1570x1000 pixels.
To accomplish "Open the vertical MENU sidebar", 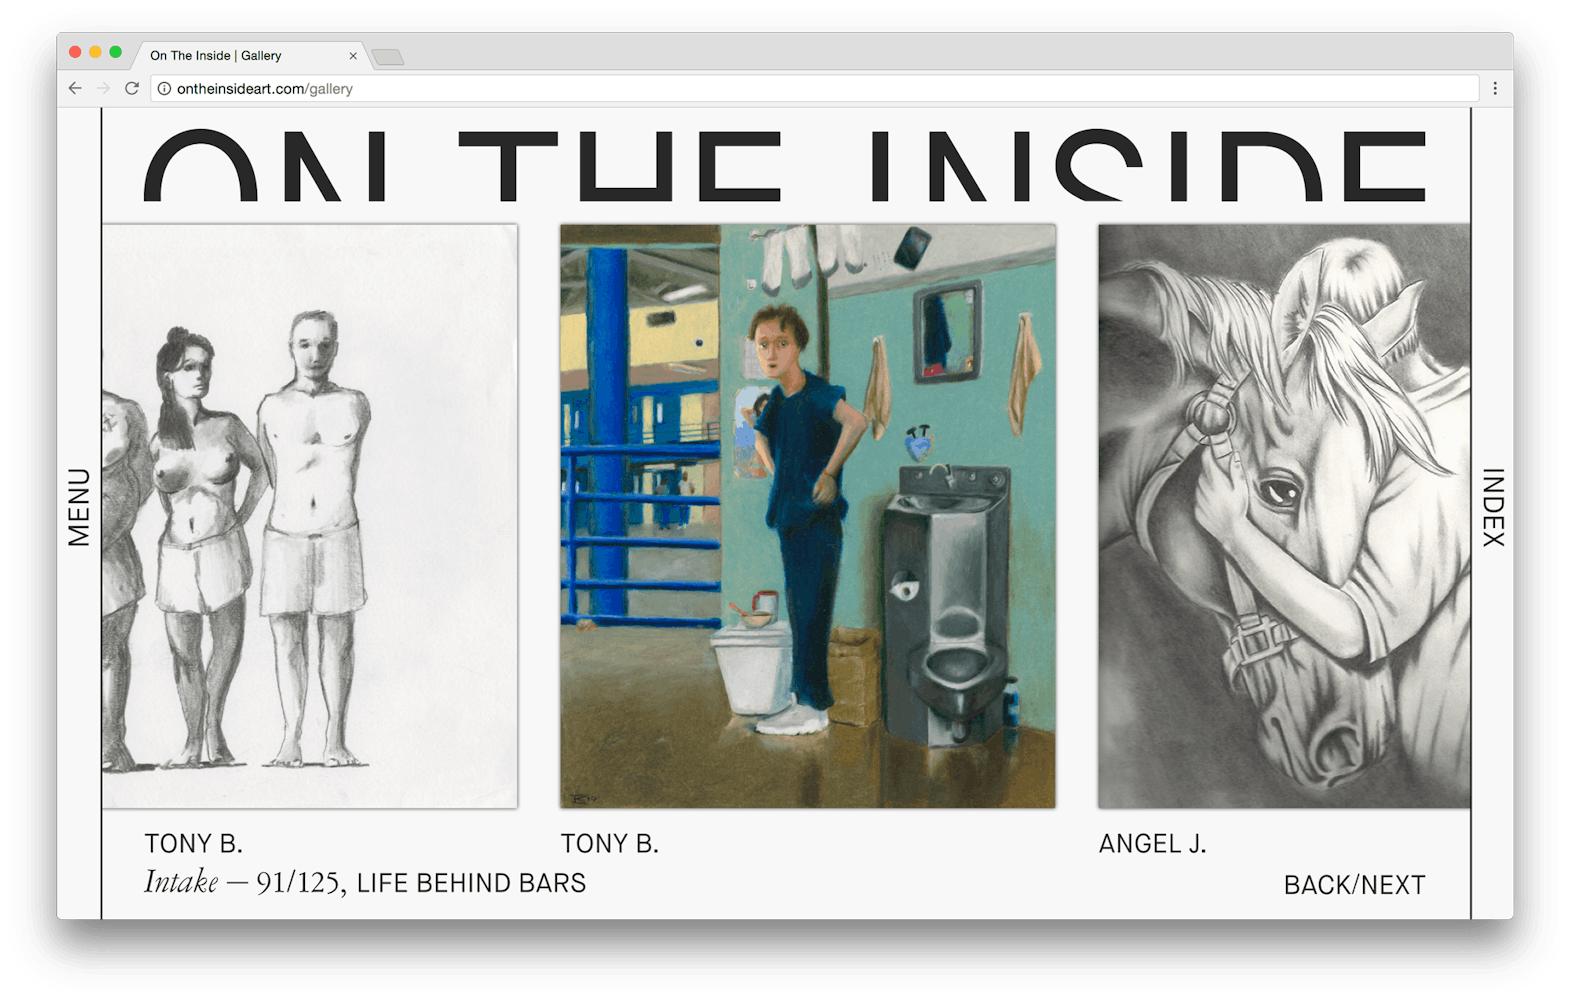I will [x=79, y=507].
